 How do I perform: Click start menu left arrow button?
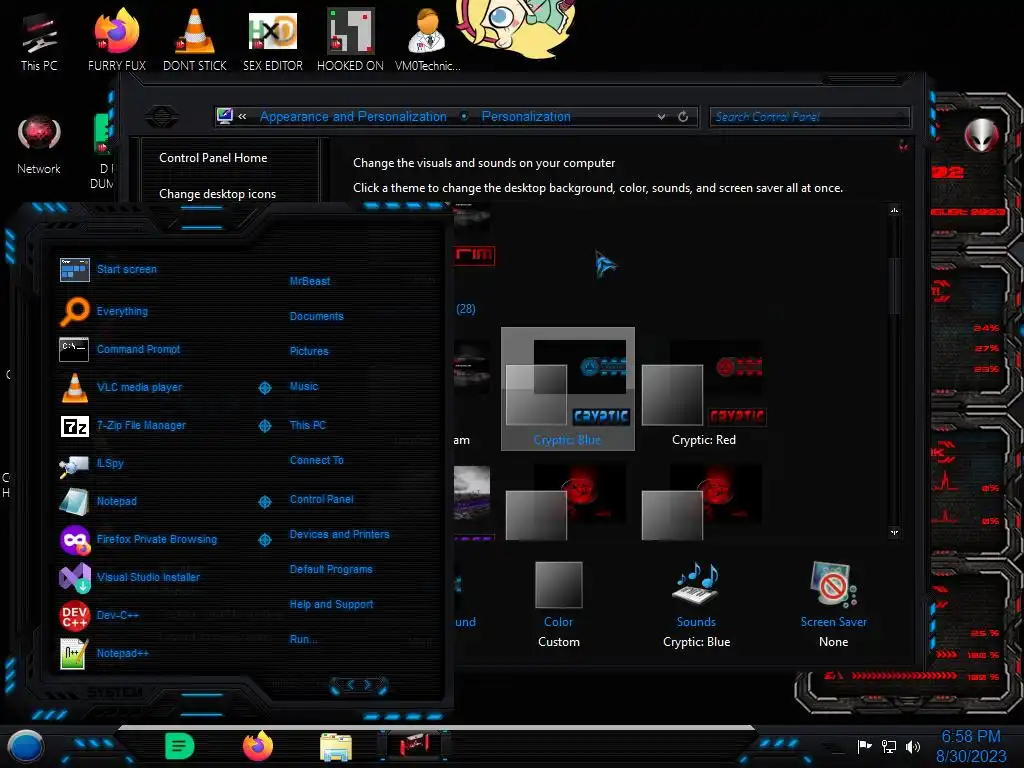(350, 685)
